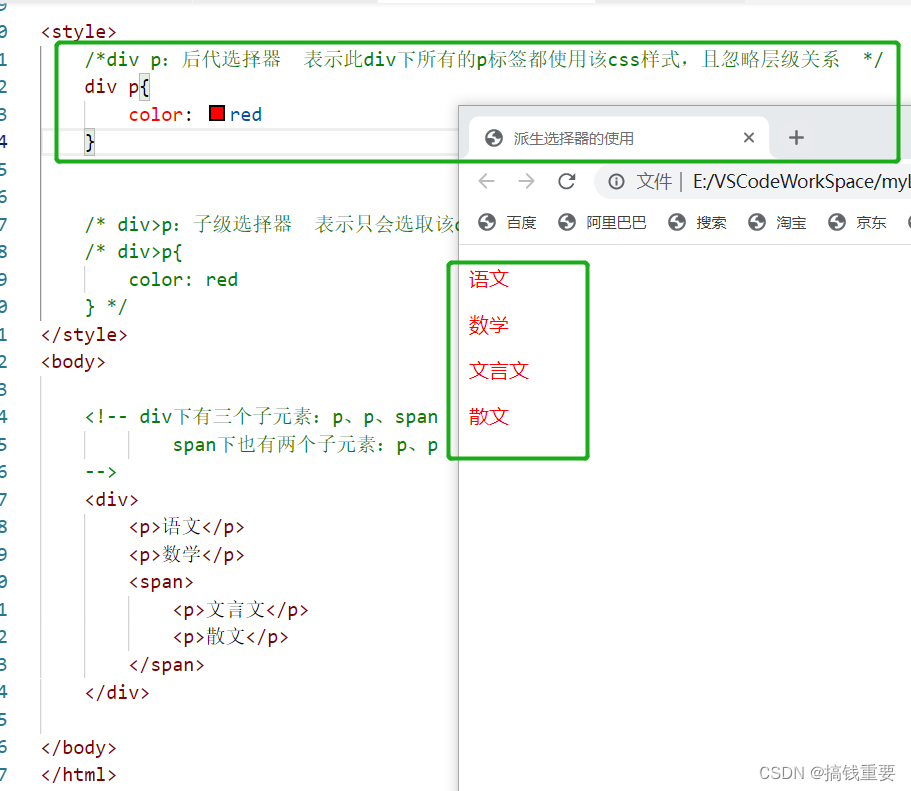Click the opening <span> tag line

coord(161,582)
